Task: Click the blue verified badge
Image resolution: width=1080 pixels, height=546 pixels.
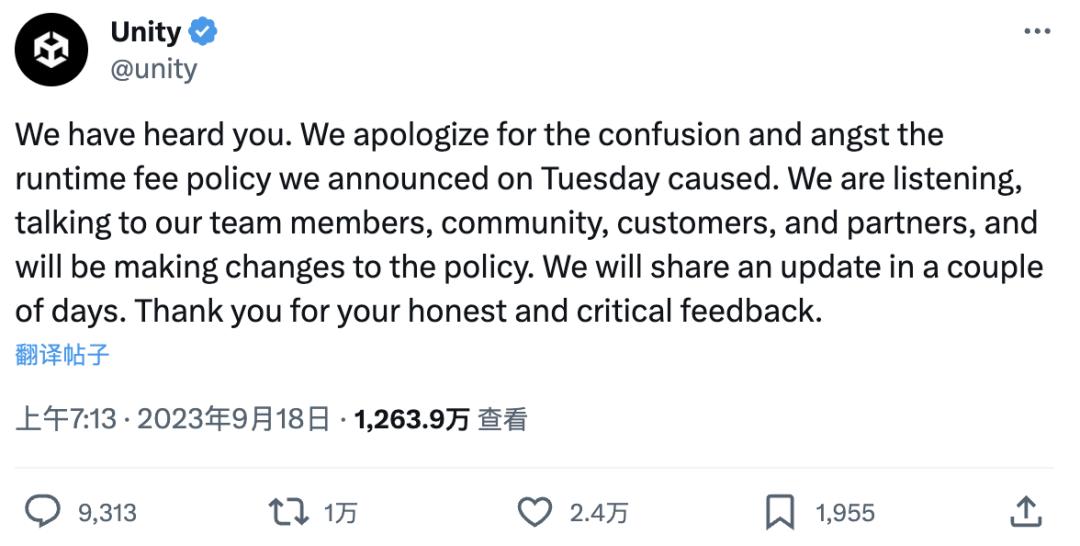Action: (204, 32)
